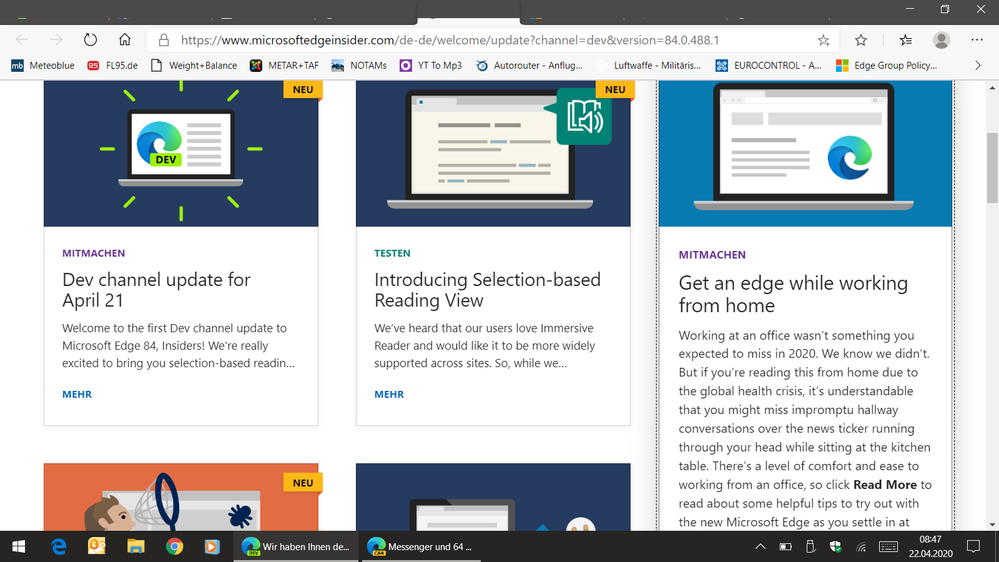Click MEHR under Selection-based Reading View

pyautogui.click(x=389, y=394)
